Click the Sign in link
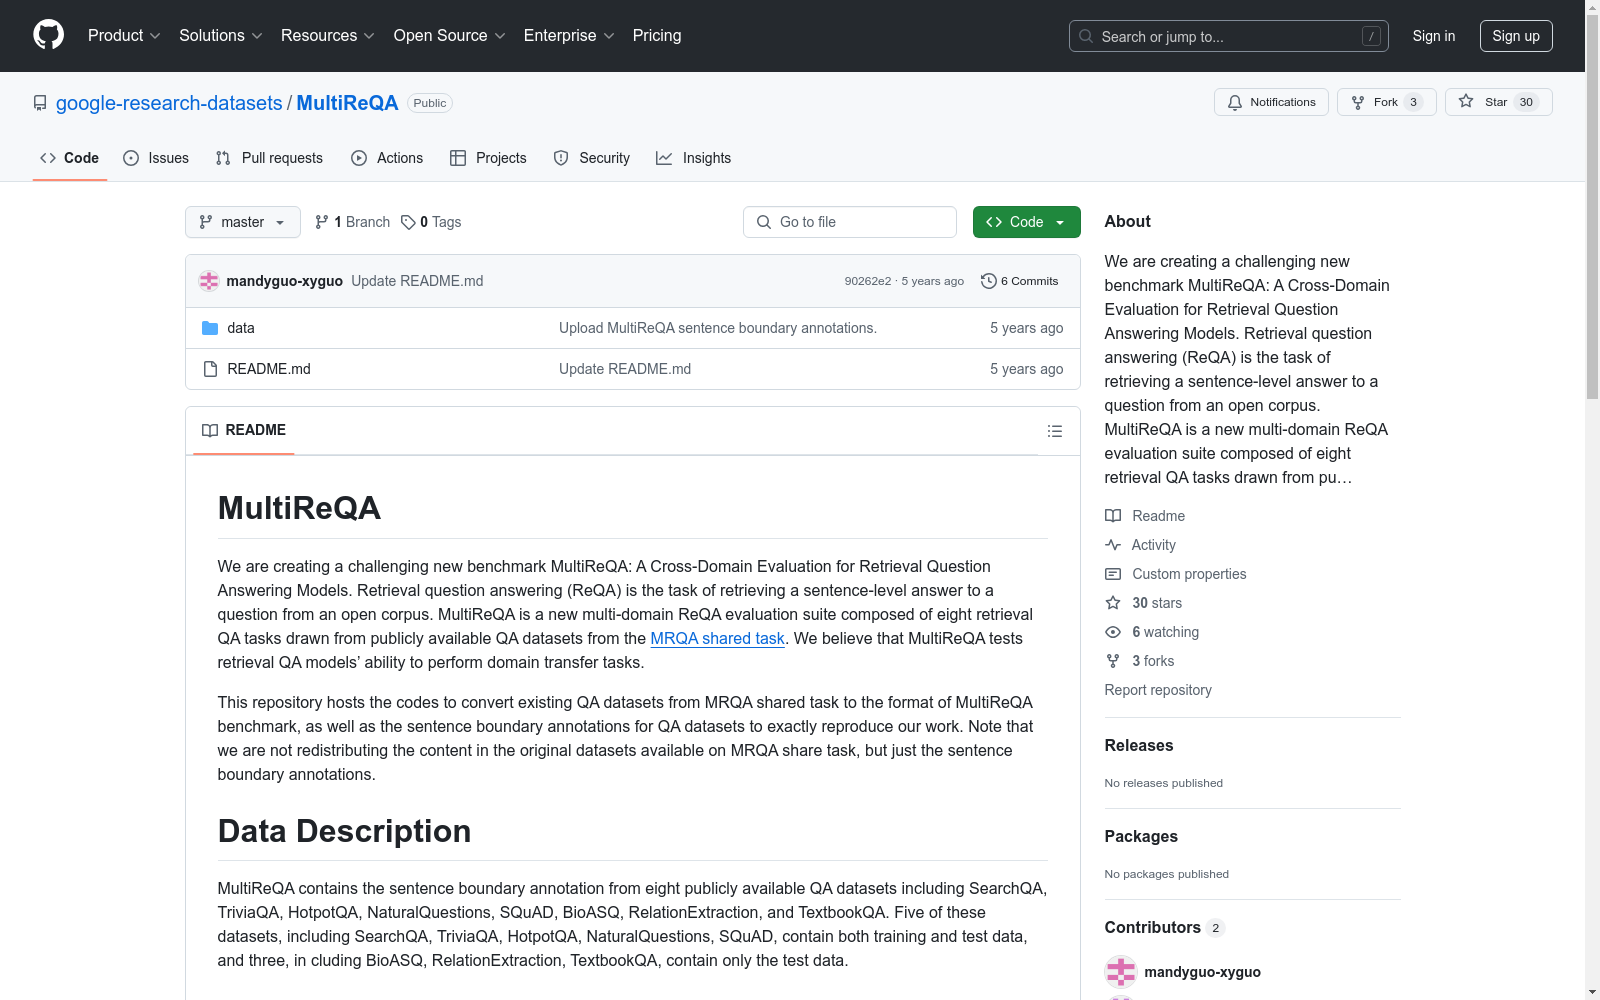This screenshot has width=1600, height=1000. click(x=1434, y=36)
